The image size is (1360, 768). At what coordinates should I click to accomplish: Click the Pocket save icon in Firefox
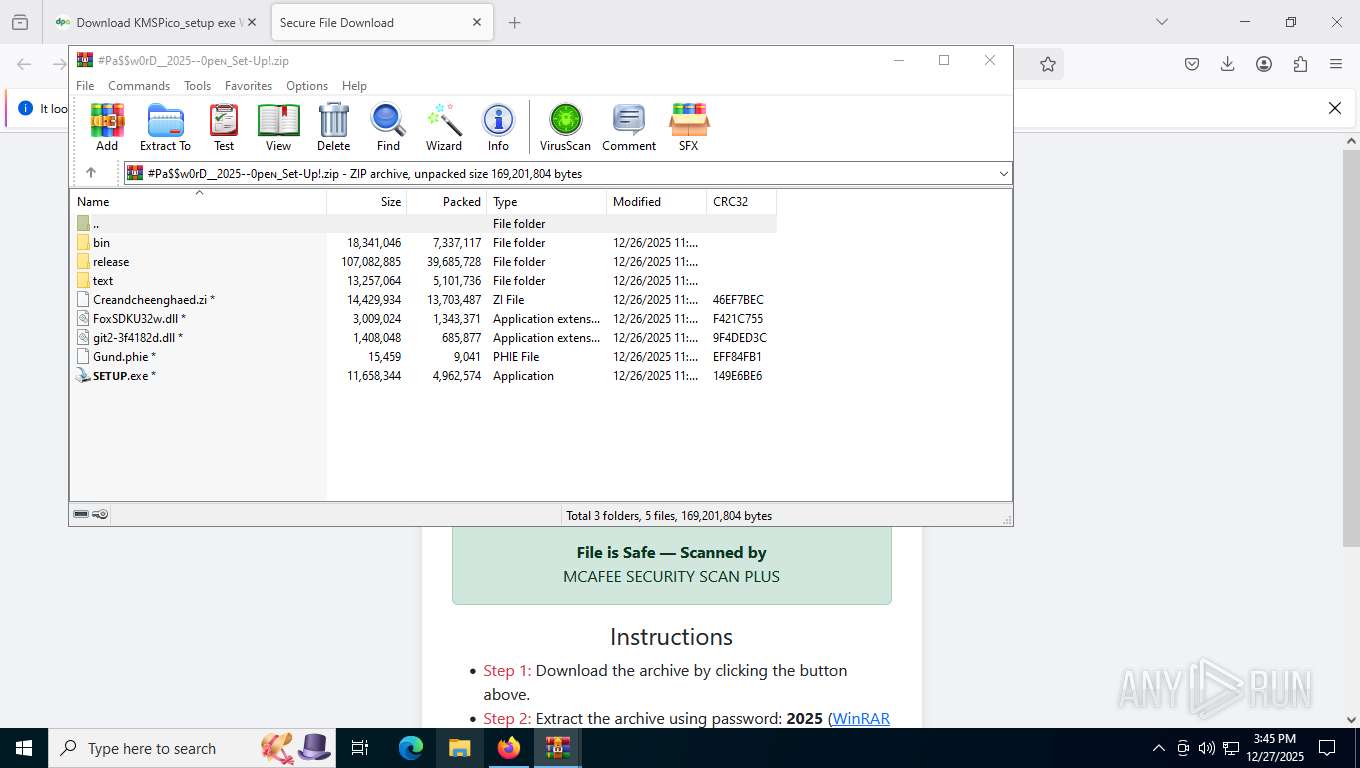tap(1192, 64)
